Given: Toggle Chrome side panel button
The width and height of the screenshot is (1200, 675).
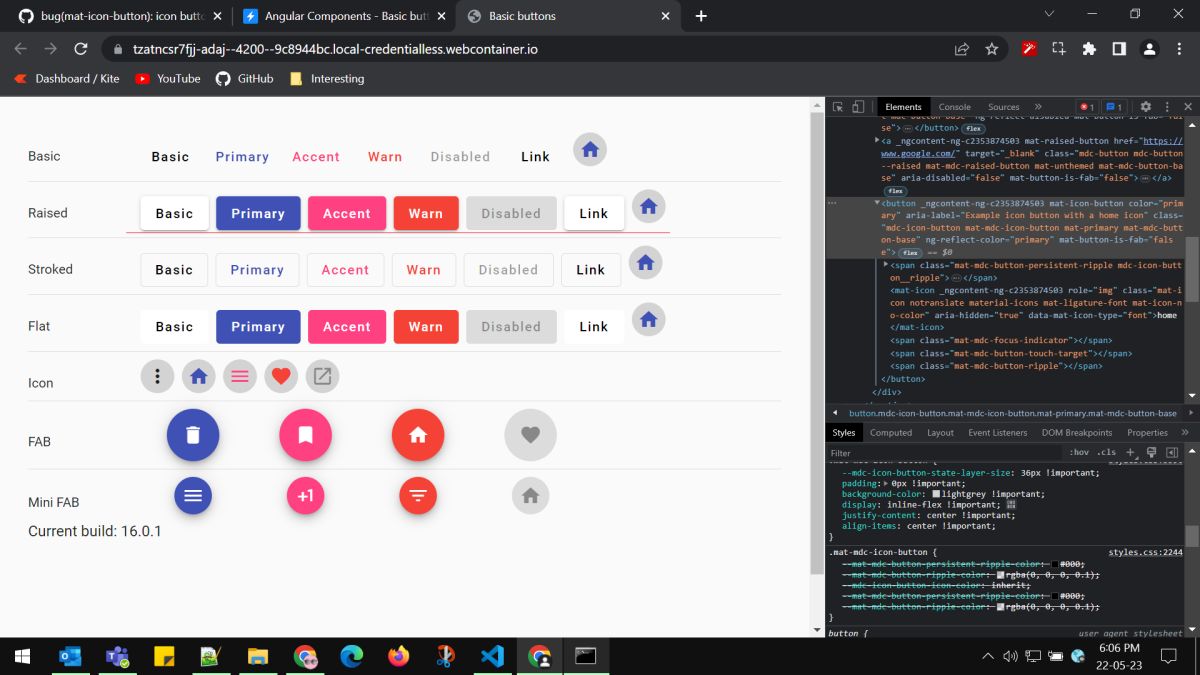Looking at the screenshot, I should click(1119, 48).
